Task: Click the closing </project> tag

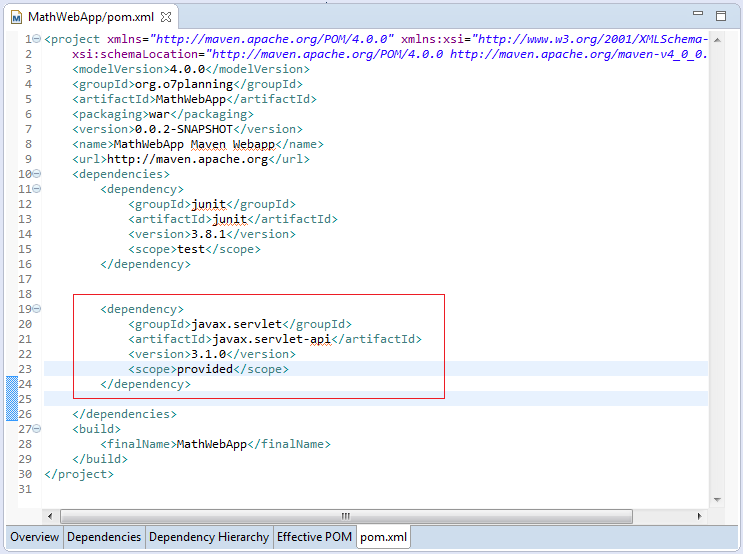Action: coord(79,474)
